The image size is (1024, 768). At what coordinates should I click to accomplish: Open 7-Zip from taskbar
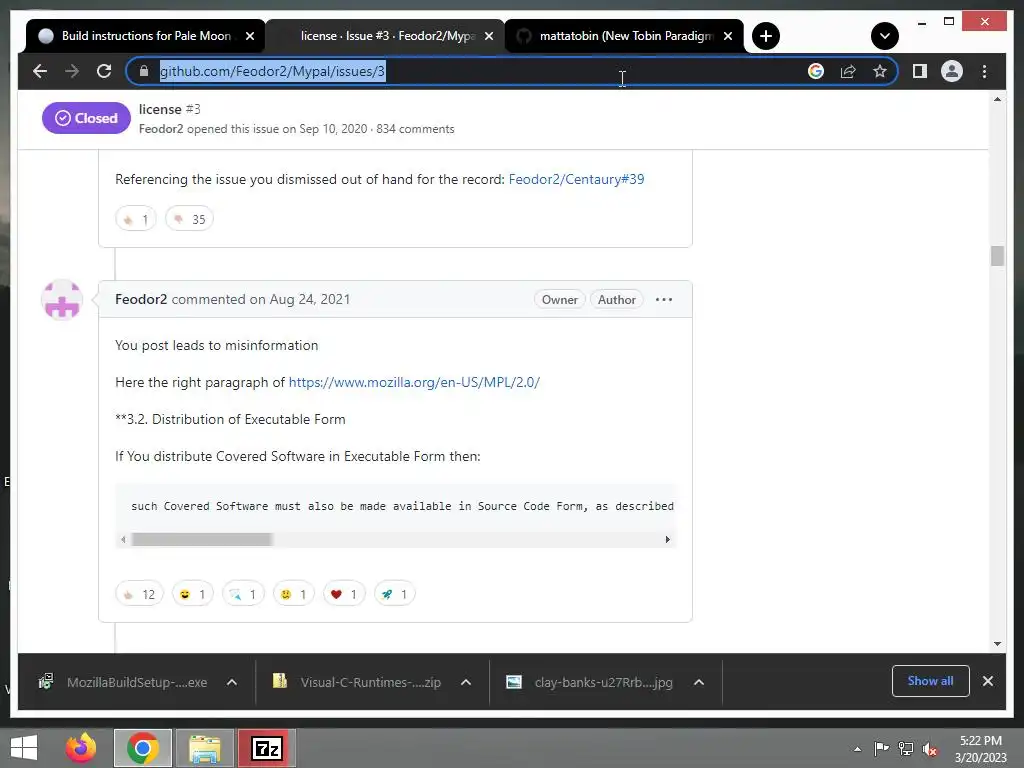tap(266, 748)
